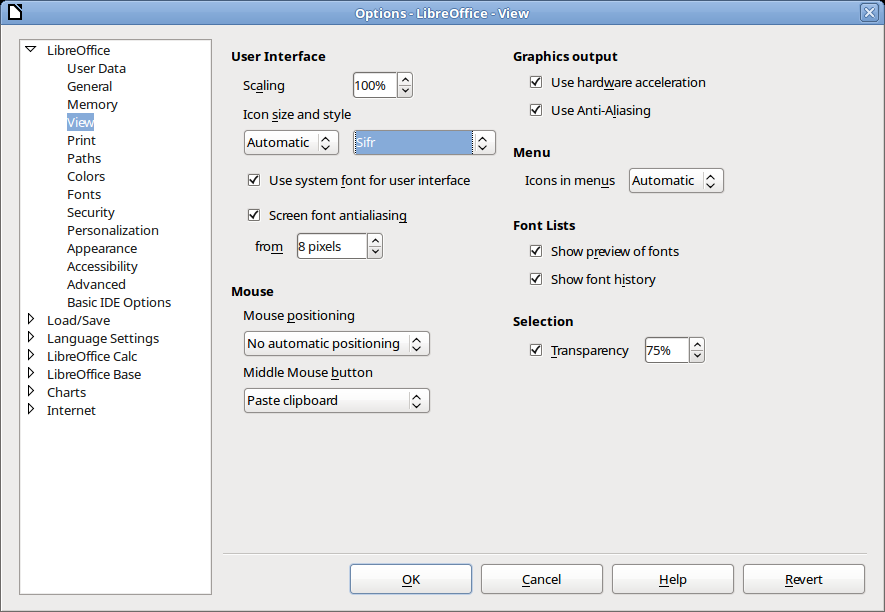This screenshot has height=612, width=885.
Task: Open the Middle Mouse button dropdown
Action: pos(336,401)
